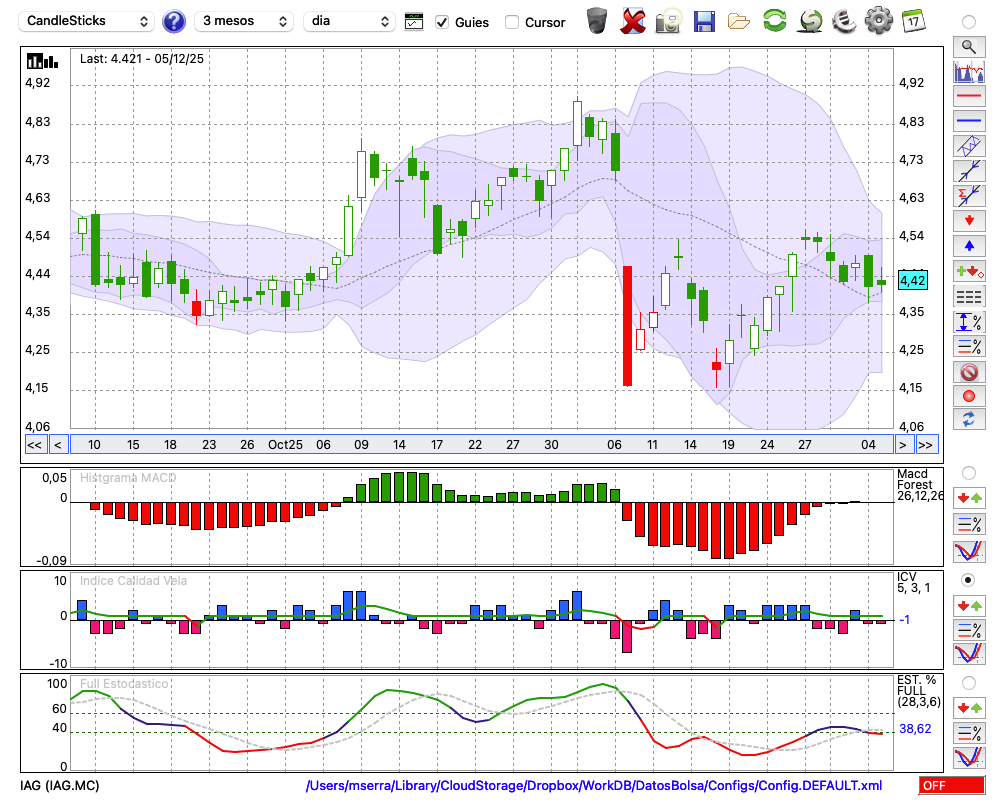Click the volume and price mini-chart tool

[969, 71]
